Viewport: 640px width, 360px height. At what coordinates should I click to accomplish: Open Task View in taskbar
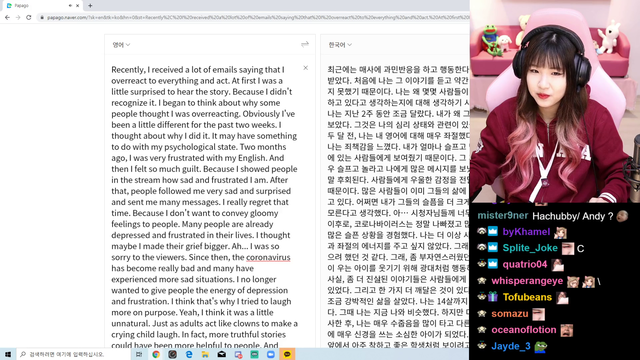[139, 354]
